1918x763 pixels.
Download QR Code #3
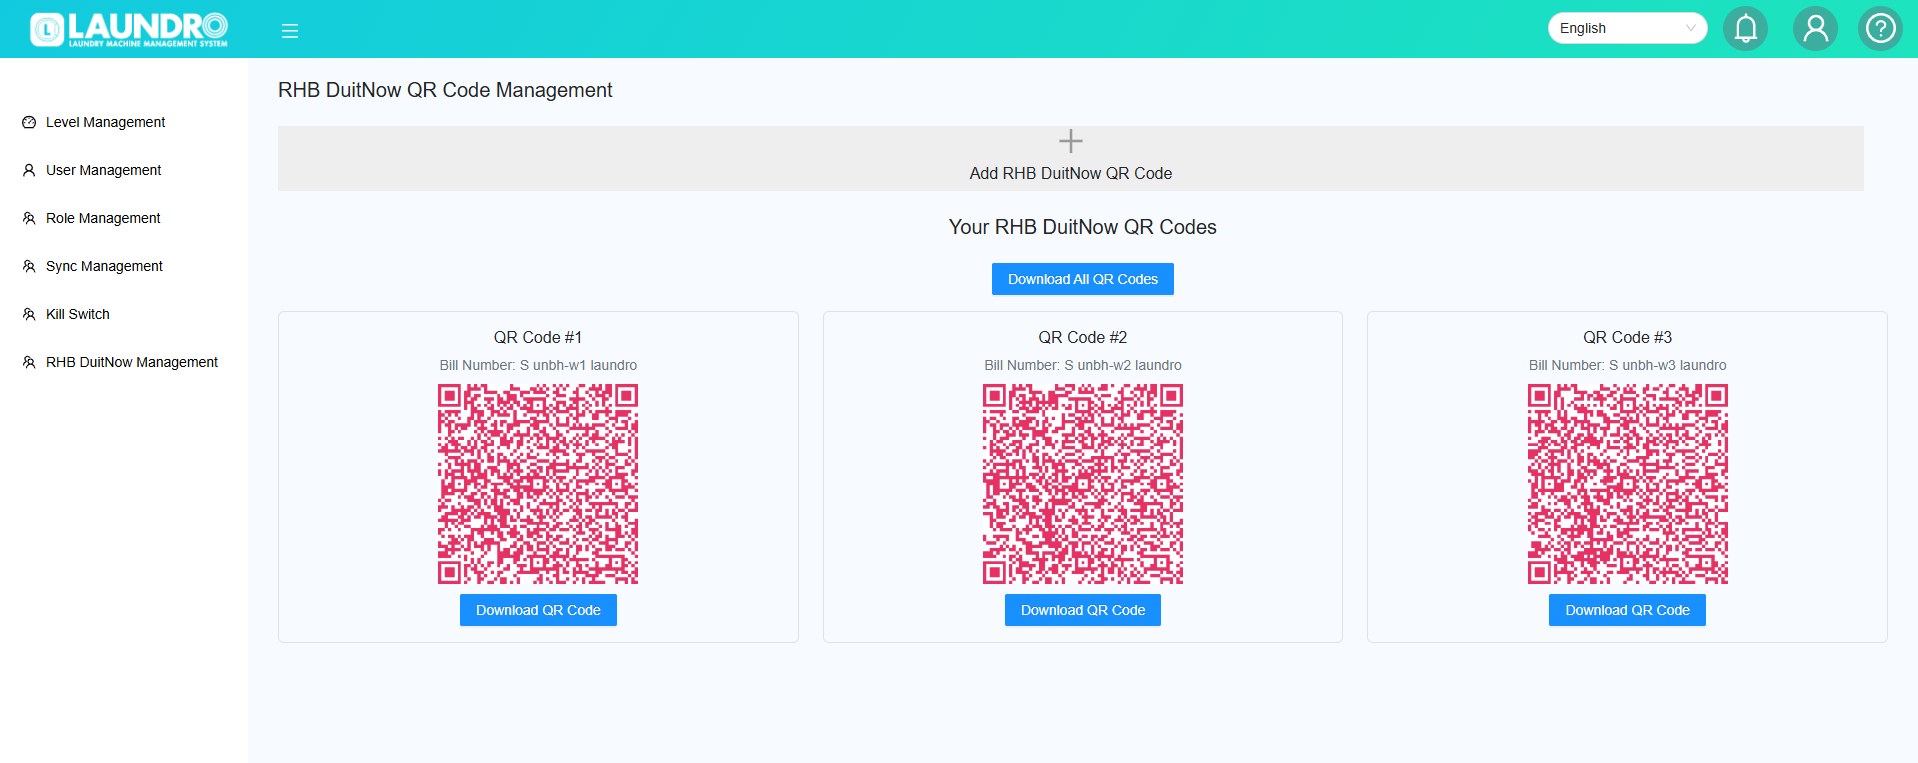pos(1627,610)
